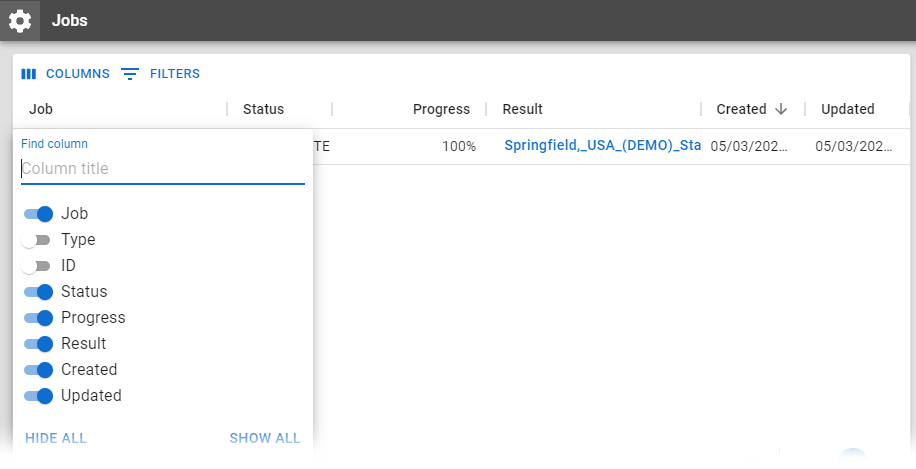Sort by the Result column header
The image size is (916, 469).
click(x=523, y=109)
